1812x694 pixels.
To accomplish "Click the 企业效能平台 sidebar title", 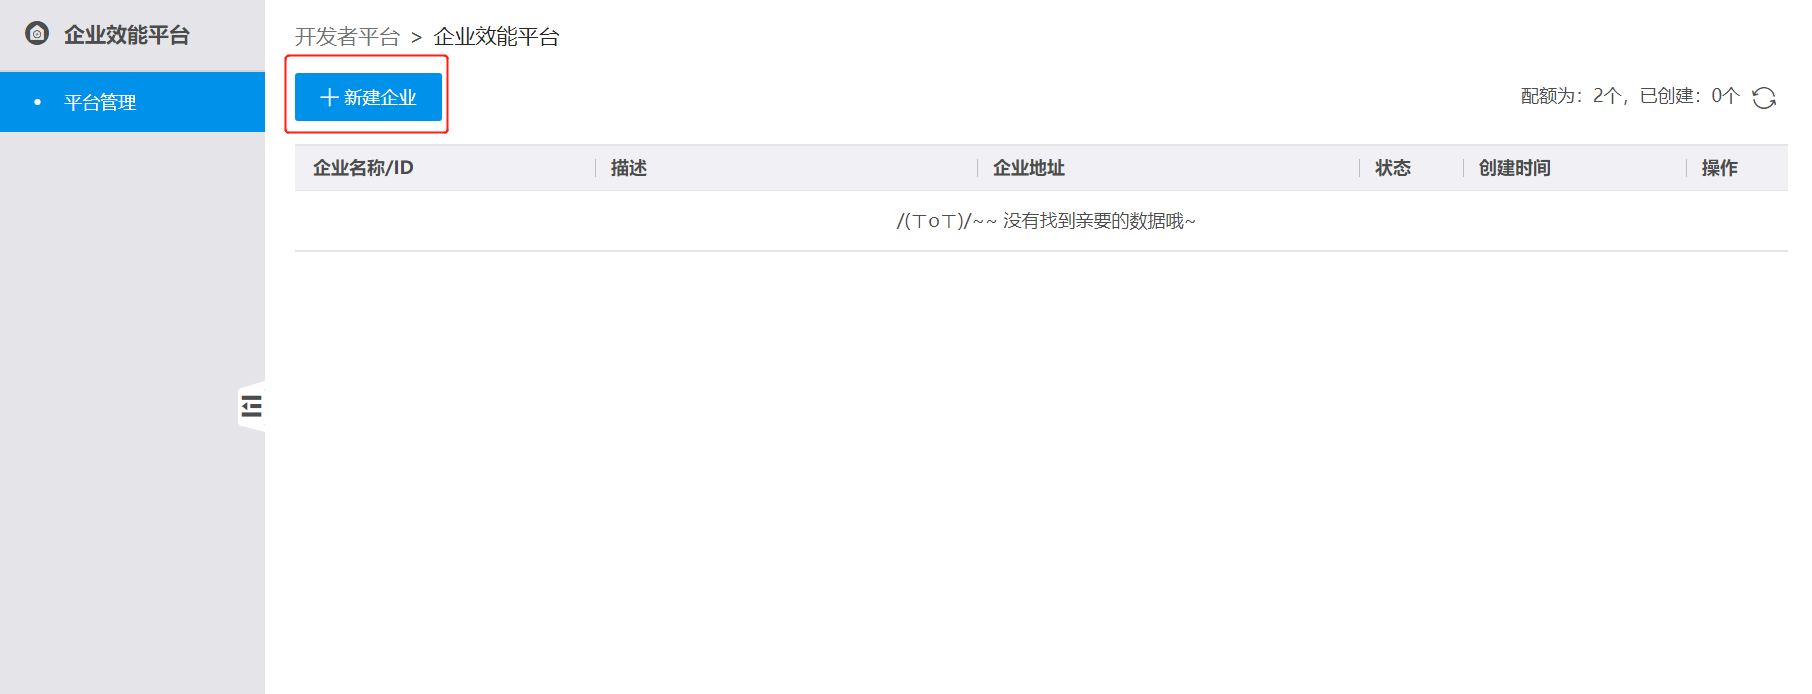I will 127,35.
